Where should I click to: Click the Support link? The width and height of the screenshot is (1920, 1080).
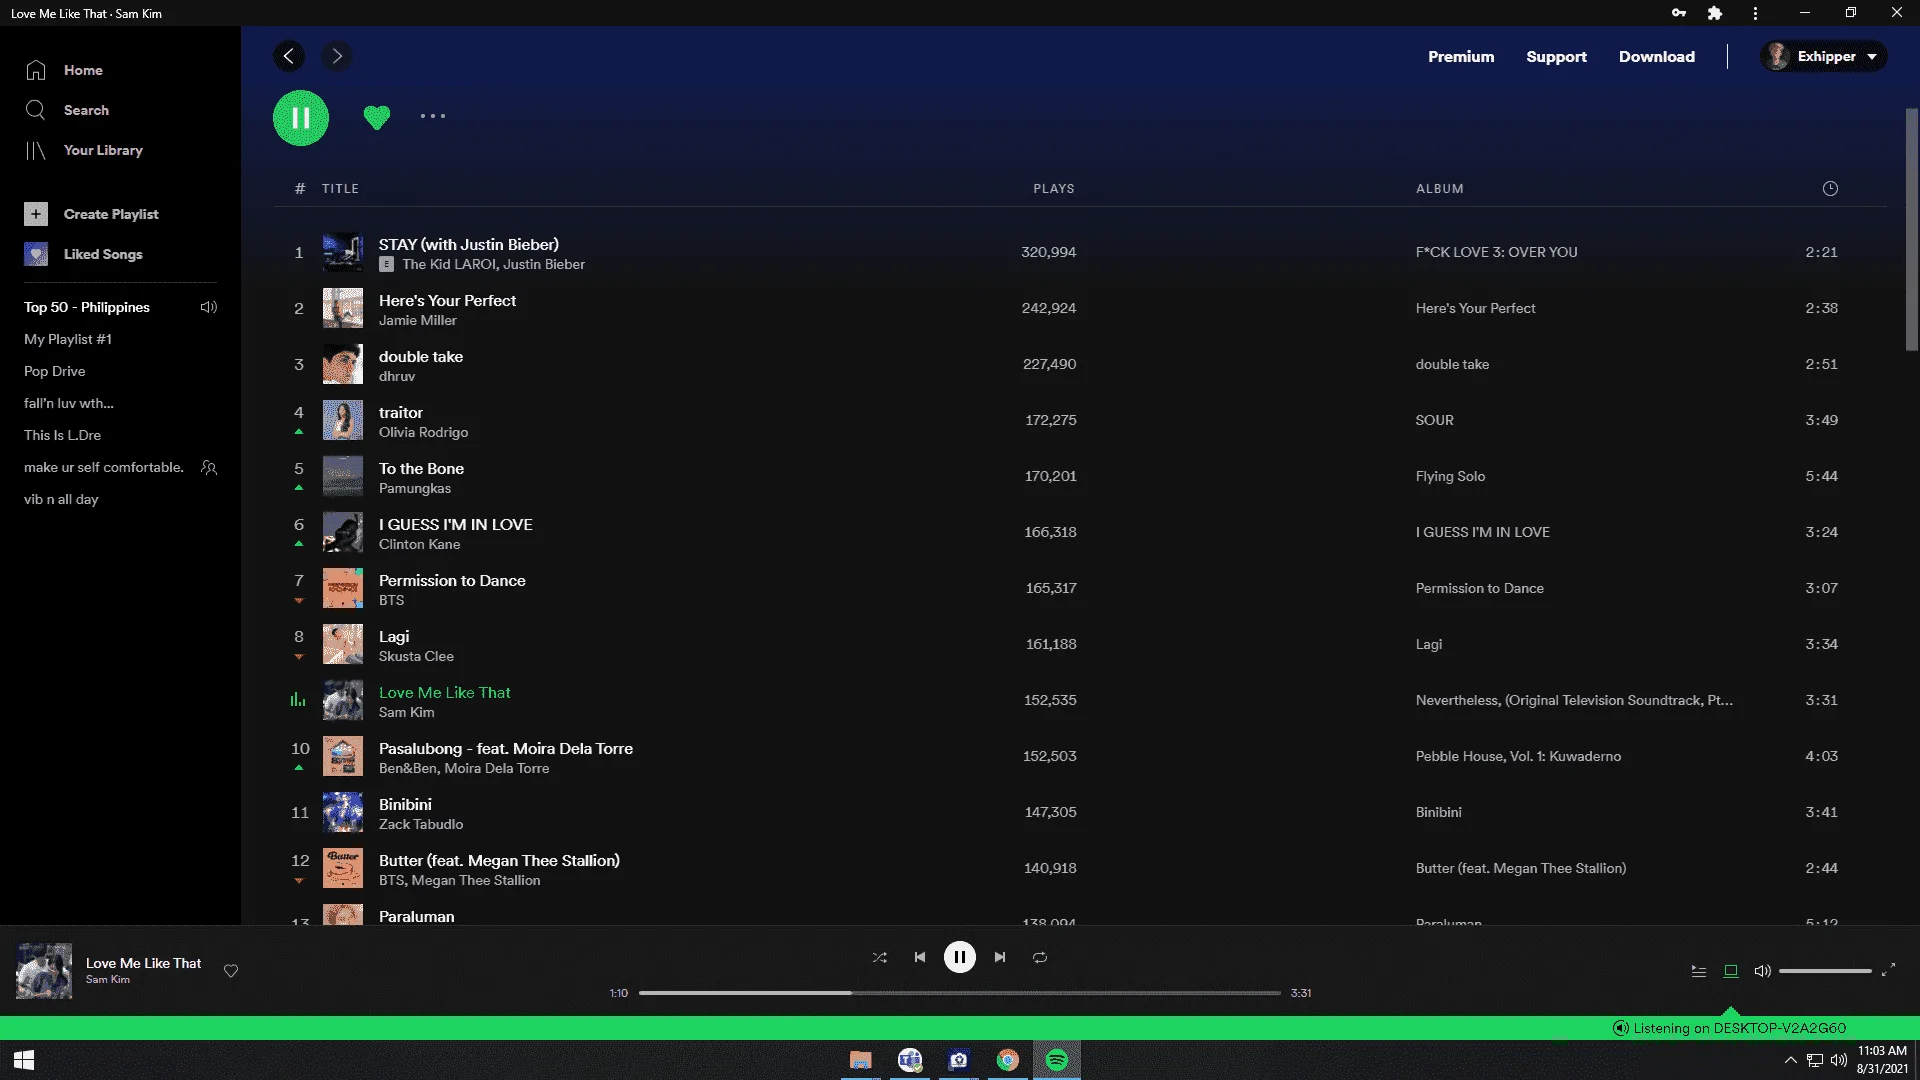point(1556,57)
